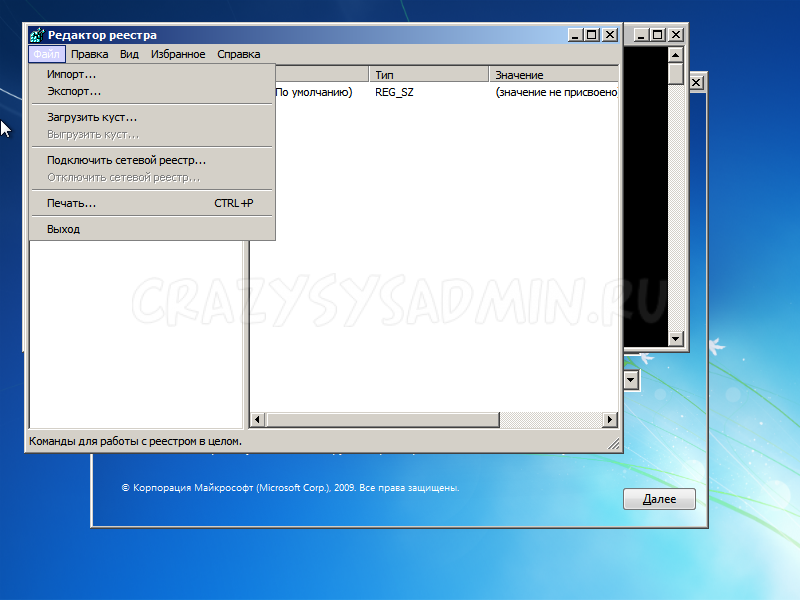Choose Экспорт... from the File menu

[74, 91]
